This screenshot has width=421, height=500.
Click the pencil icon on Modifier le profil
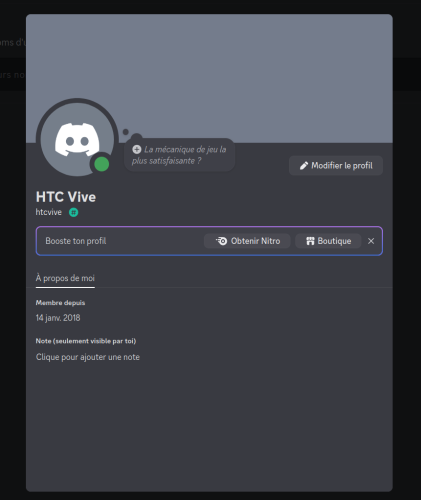pos(304,166)
